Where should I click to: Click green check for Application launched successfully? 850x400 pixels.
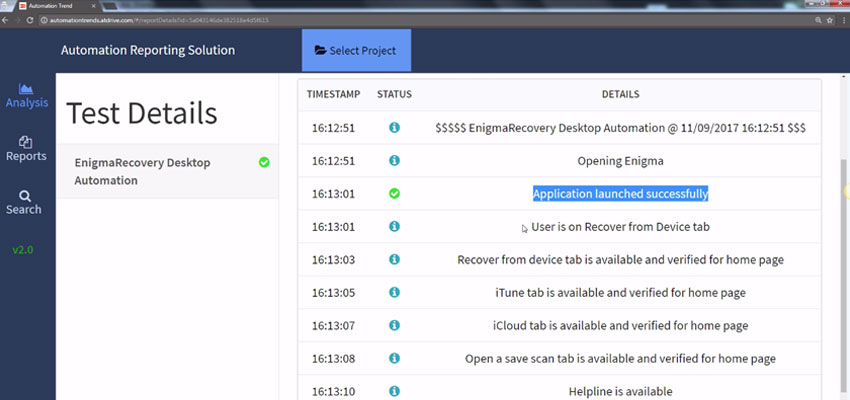coord(395,193)
